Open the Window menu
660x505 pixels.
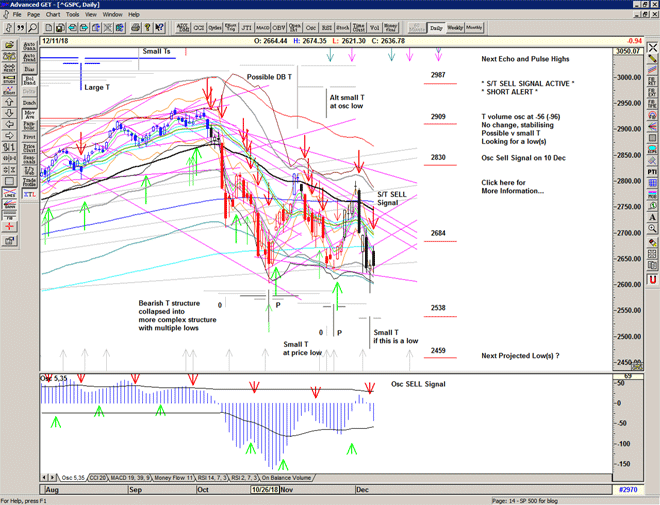[x=112, y=15]
